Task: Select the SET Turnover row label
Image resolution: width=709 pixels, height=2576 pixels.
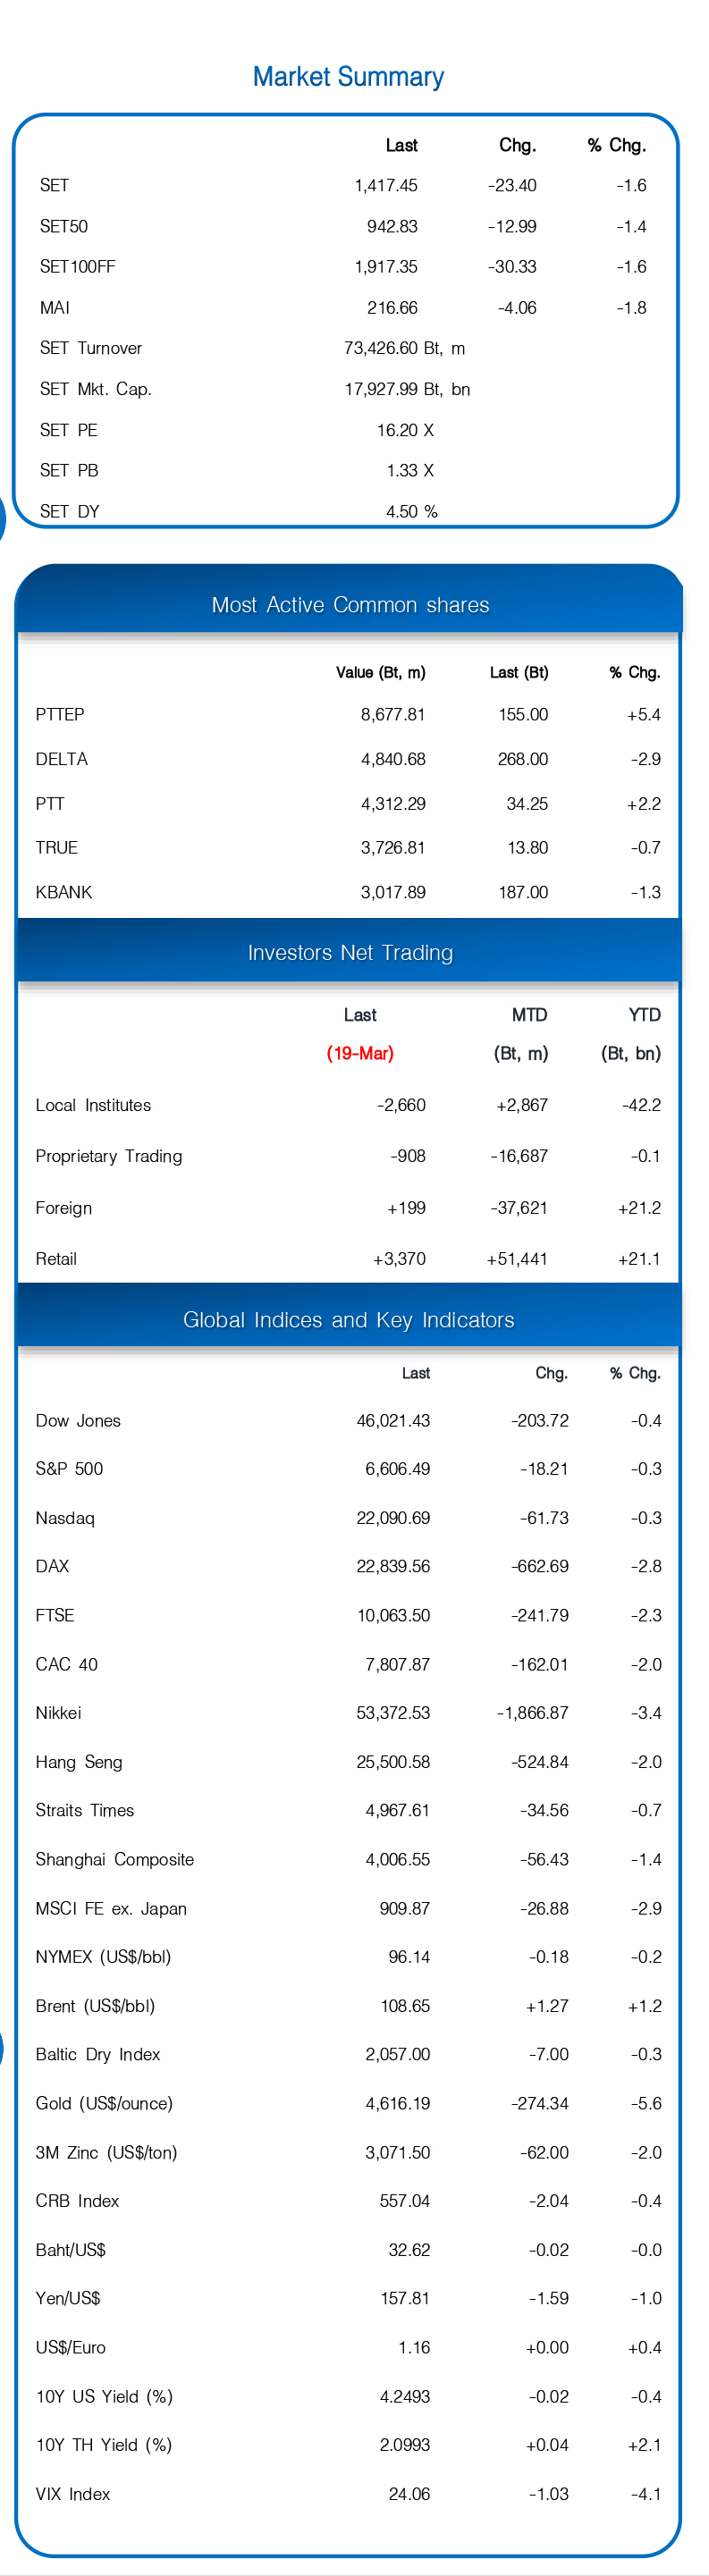Action: [x=91, y=348]
